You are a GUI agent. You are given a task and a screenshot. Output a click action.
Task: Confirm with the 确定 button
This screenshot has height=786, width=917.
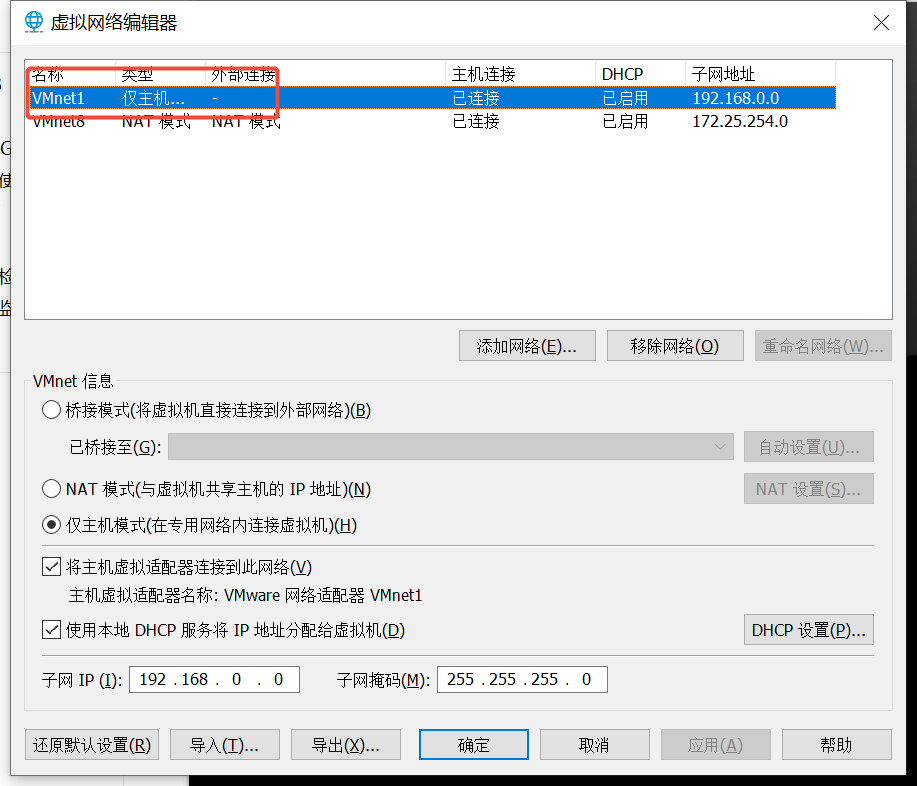click(474, 744)
